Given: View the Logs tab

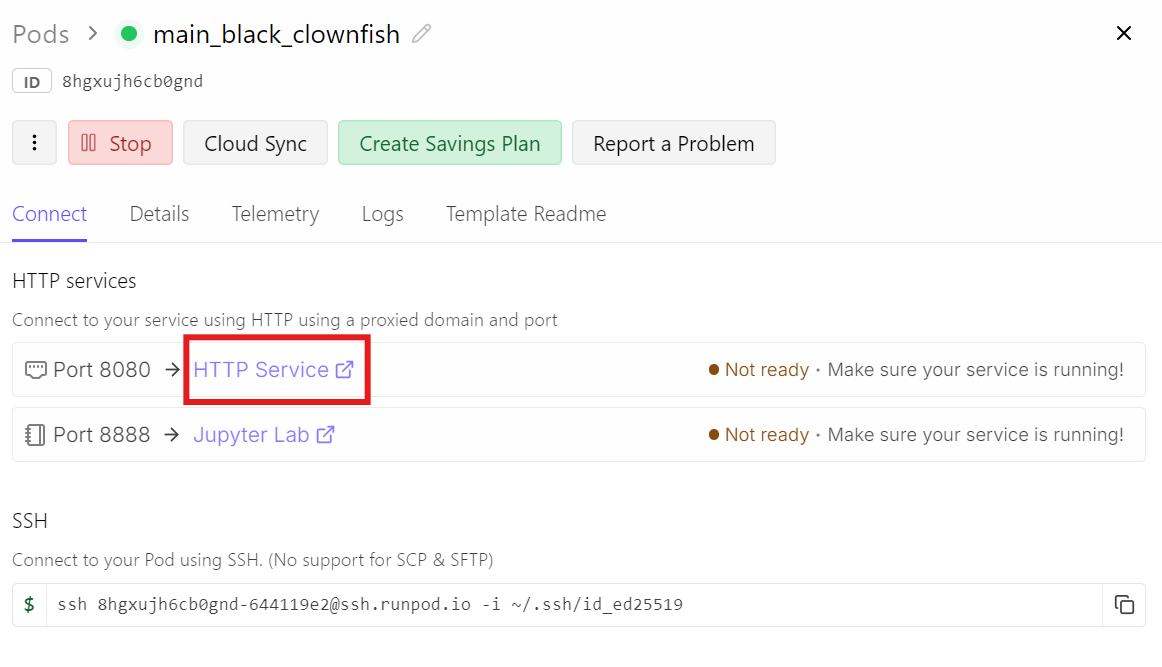Looking at the screenshot, I should pos(383,214).
